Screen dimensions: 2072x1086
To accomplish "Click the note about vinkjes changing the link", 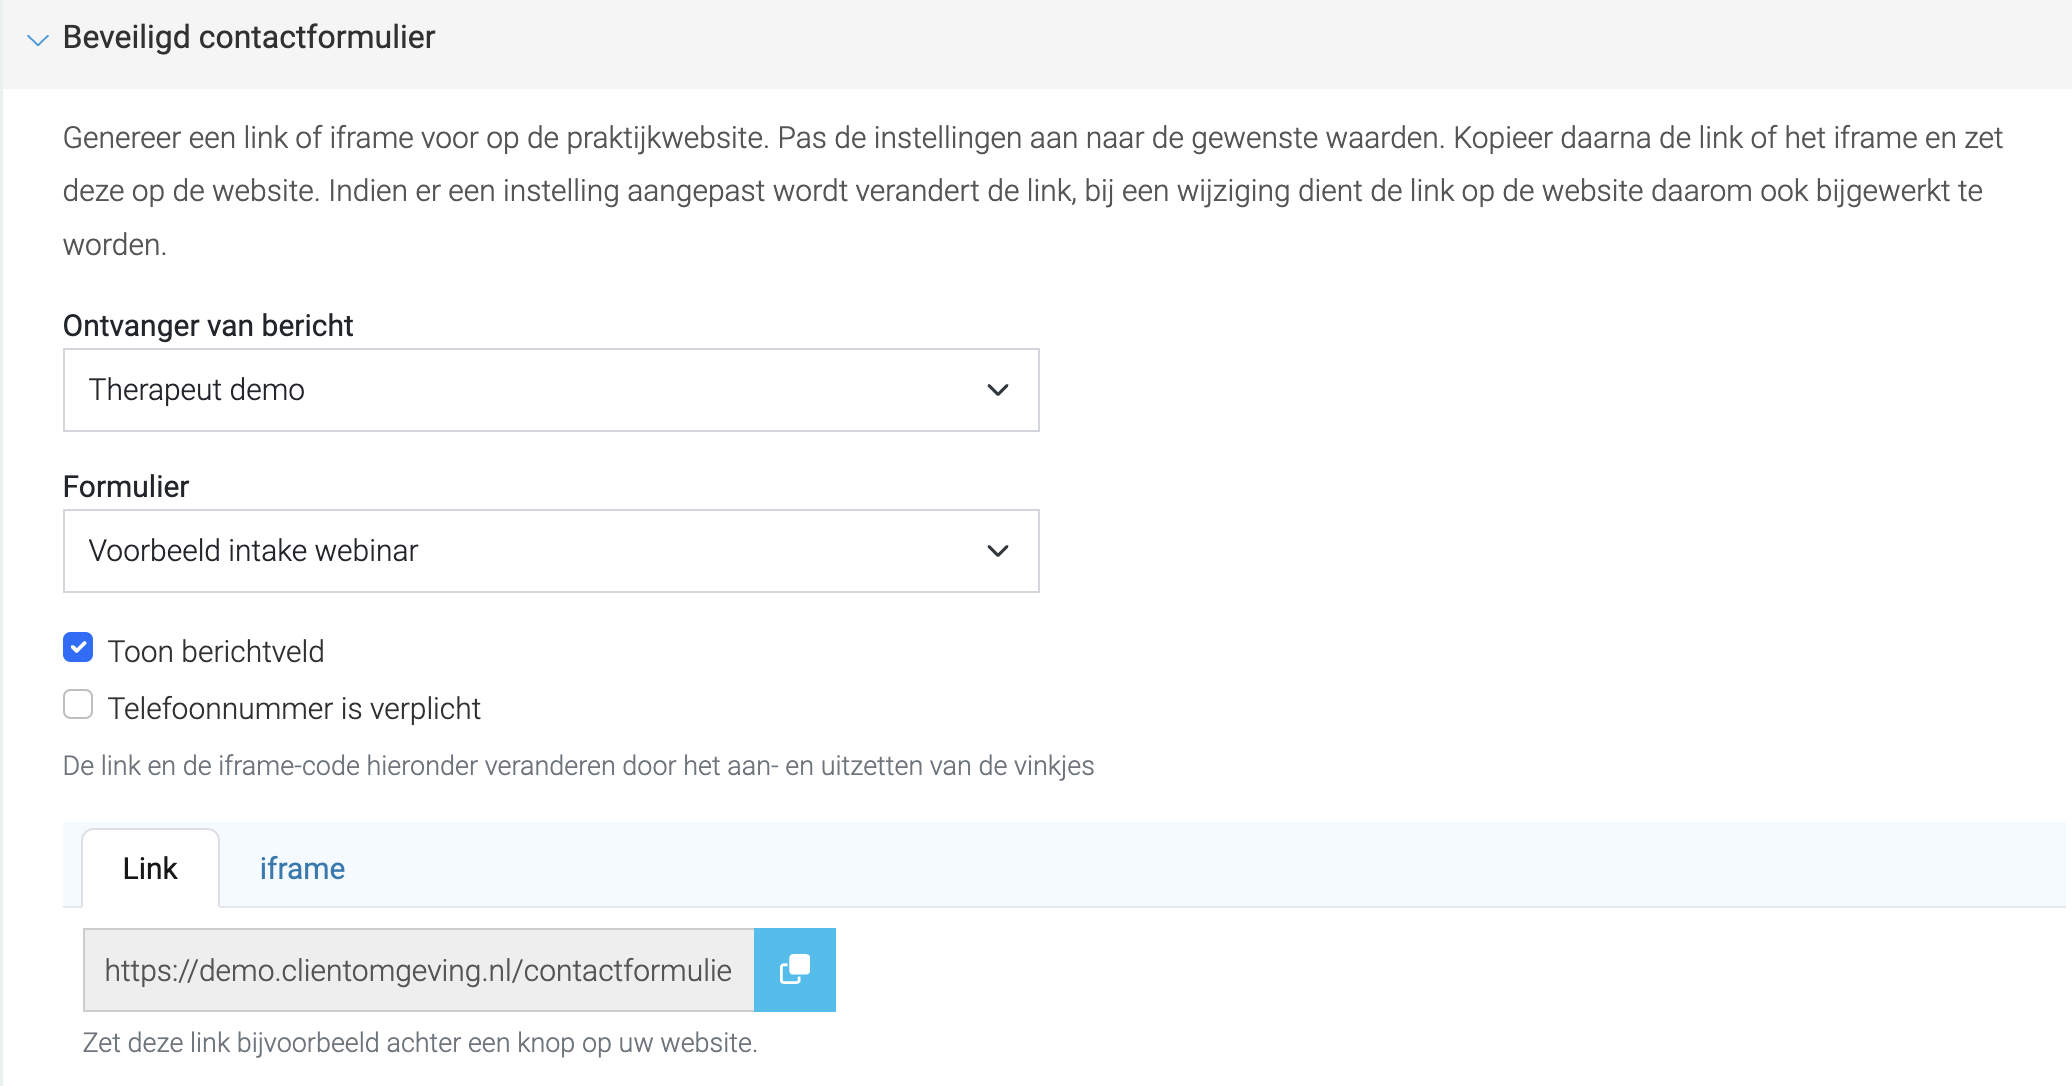I will point(578,766).
